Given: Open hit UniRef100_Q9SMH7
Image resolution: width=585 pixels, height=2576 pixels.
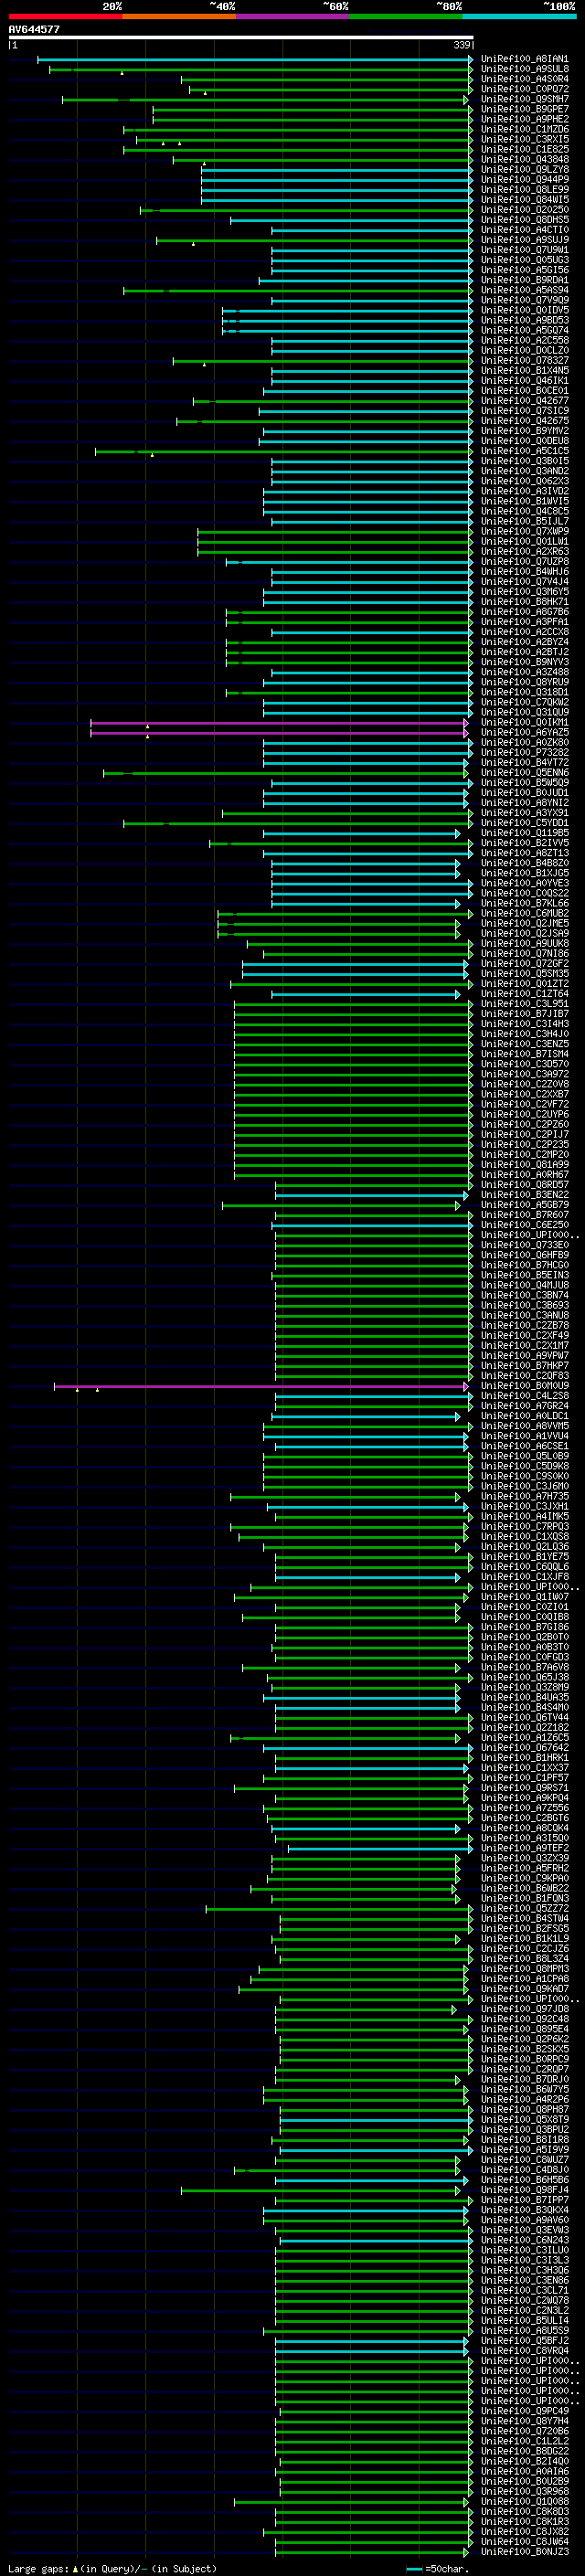Looking at the screenshot, I should pyautogui.click(x=525, y=99).
